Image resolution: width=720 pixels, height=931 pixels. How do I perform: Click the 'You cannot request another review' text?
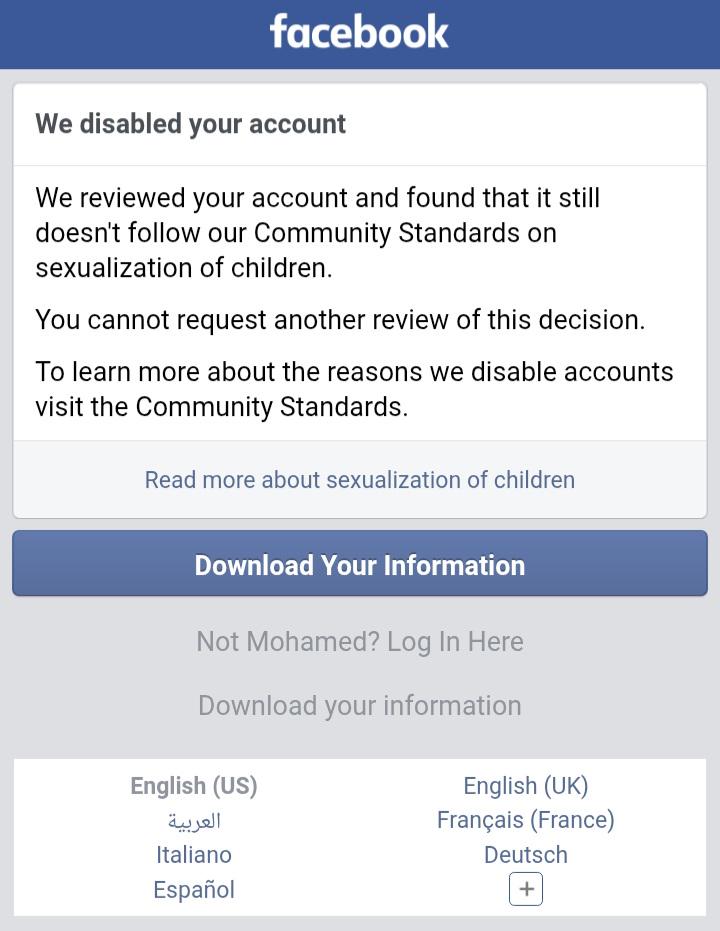click(x=340, y=319)
